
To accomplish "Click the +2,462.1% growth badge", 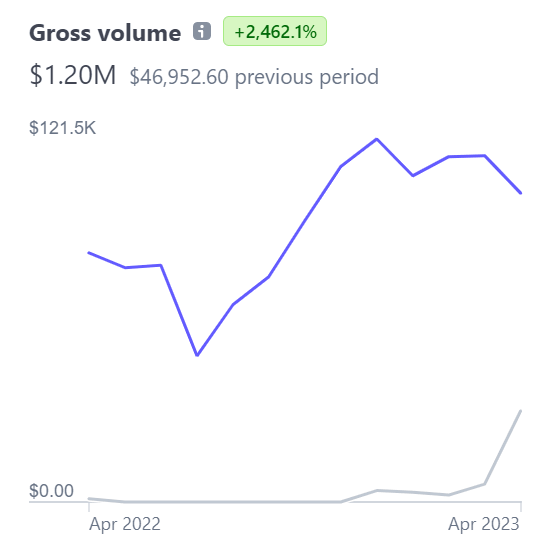I will tap(275, 31).
